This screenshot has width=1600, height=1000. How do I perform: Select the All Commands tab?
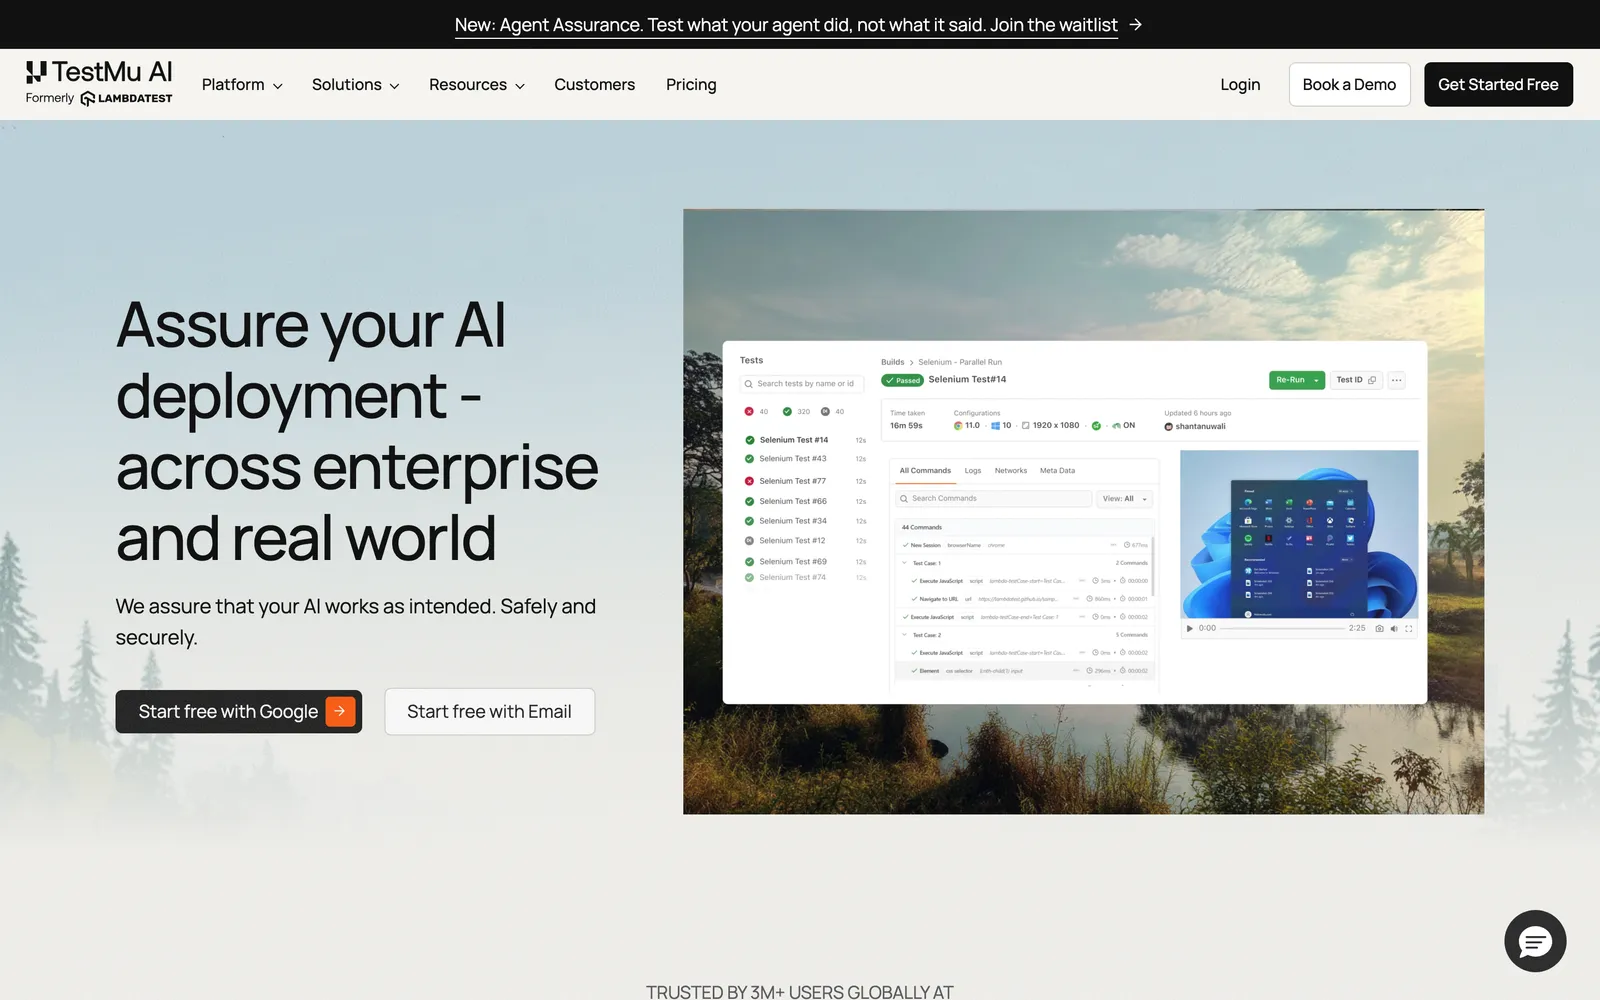coord(925,470)
